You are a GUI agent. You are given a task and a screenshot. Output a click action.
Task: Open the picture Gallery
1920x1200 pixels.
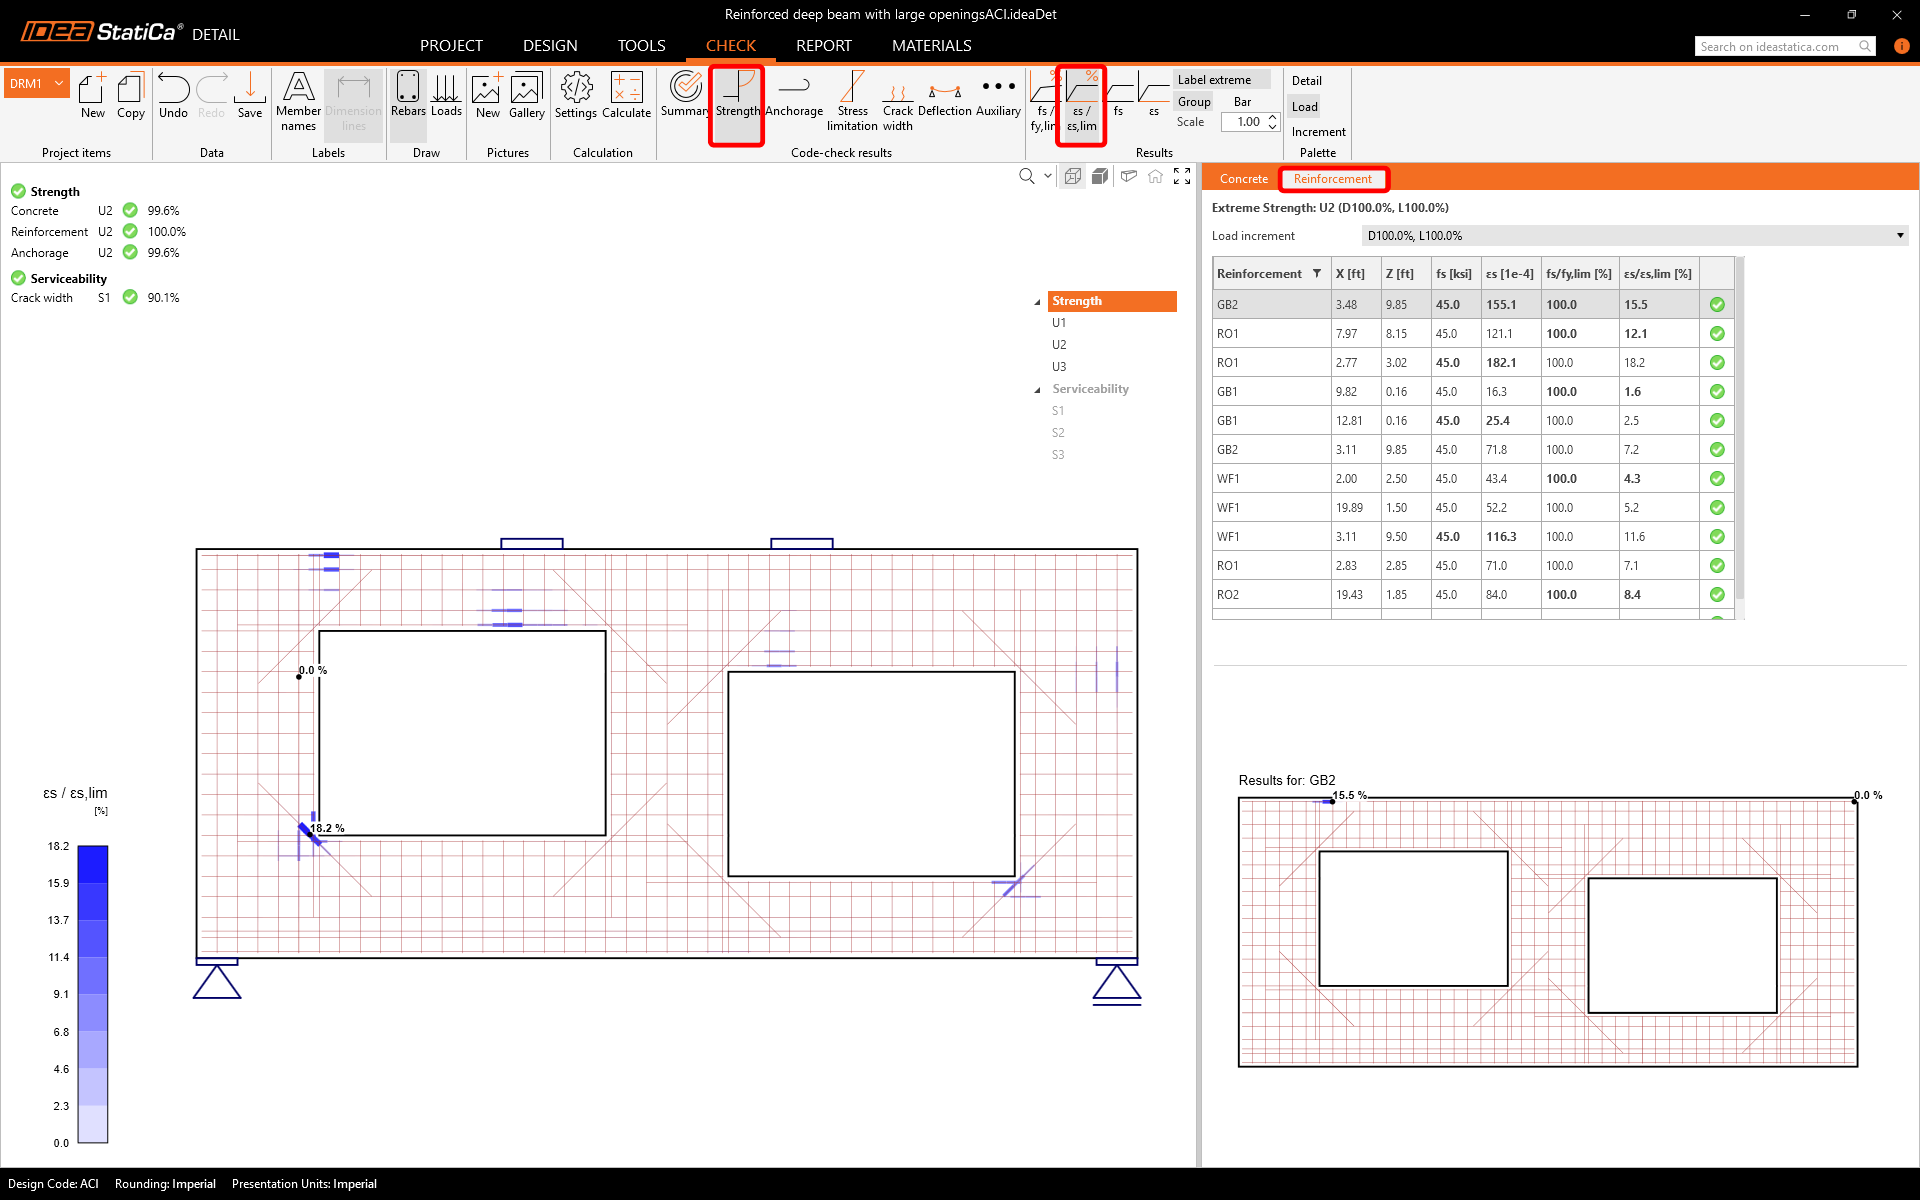[x=526, y=96]
